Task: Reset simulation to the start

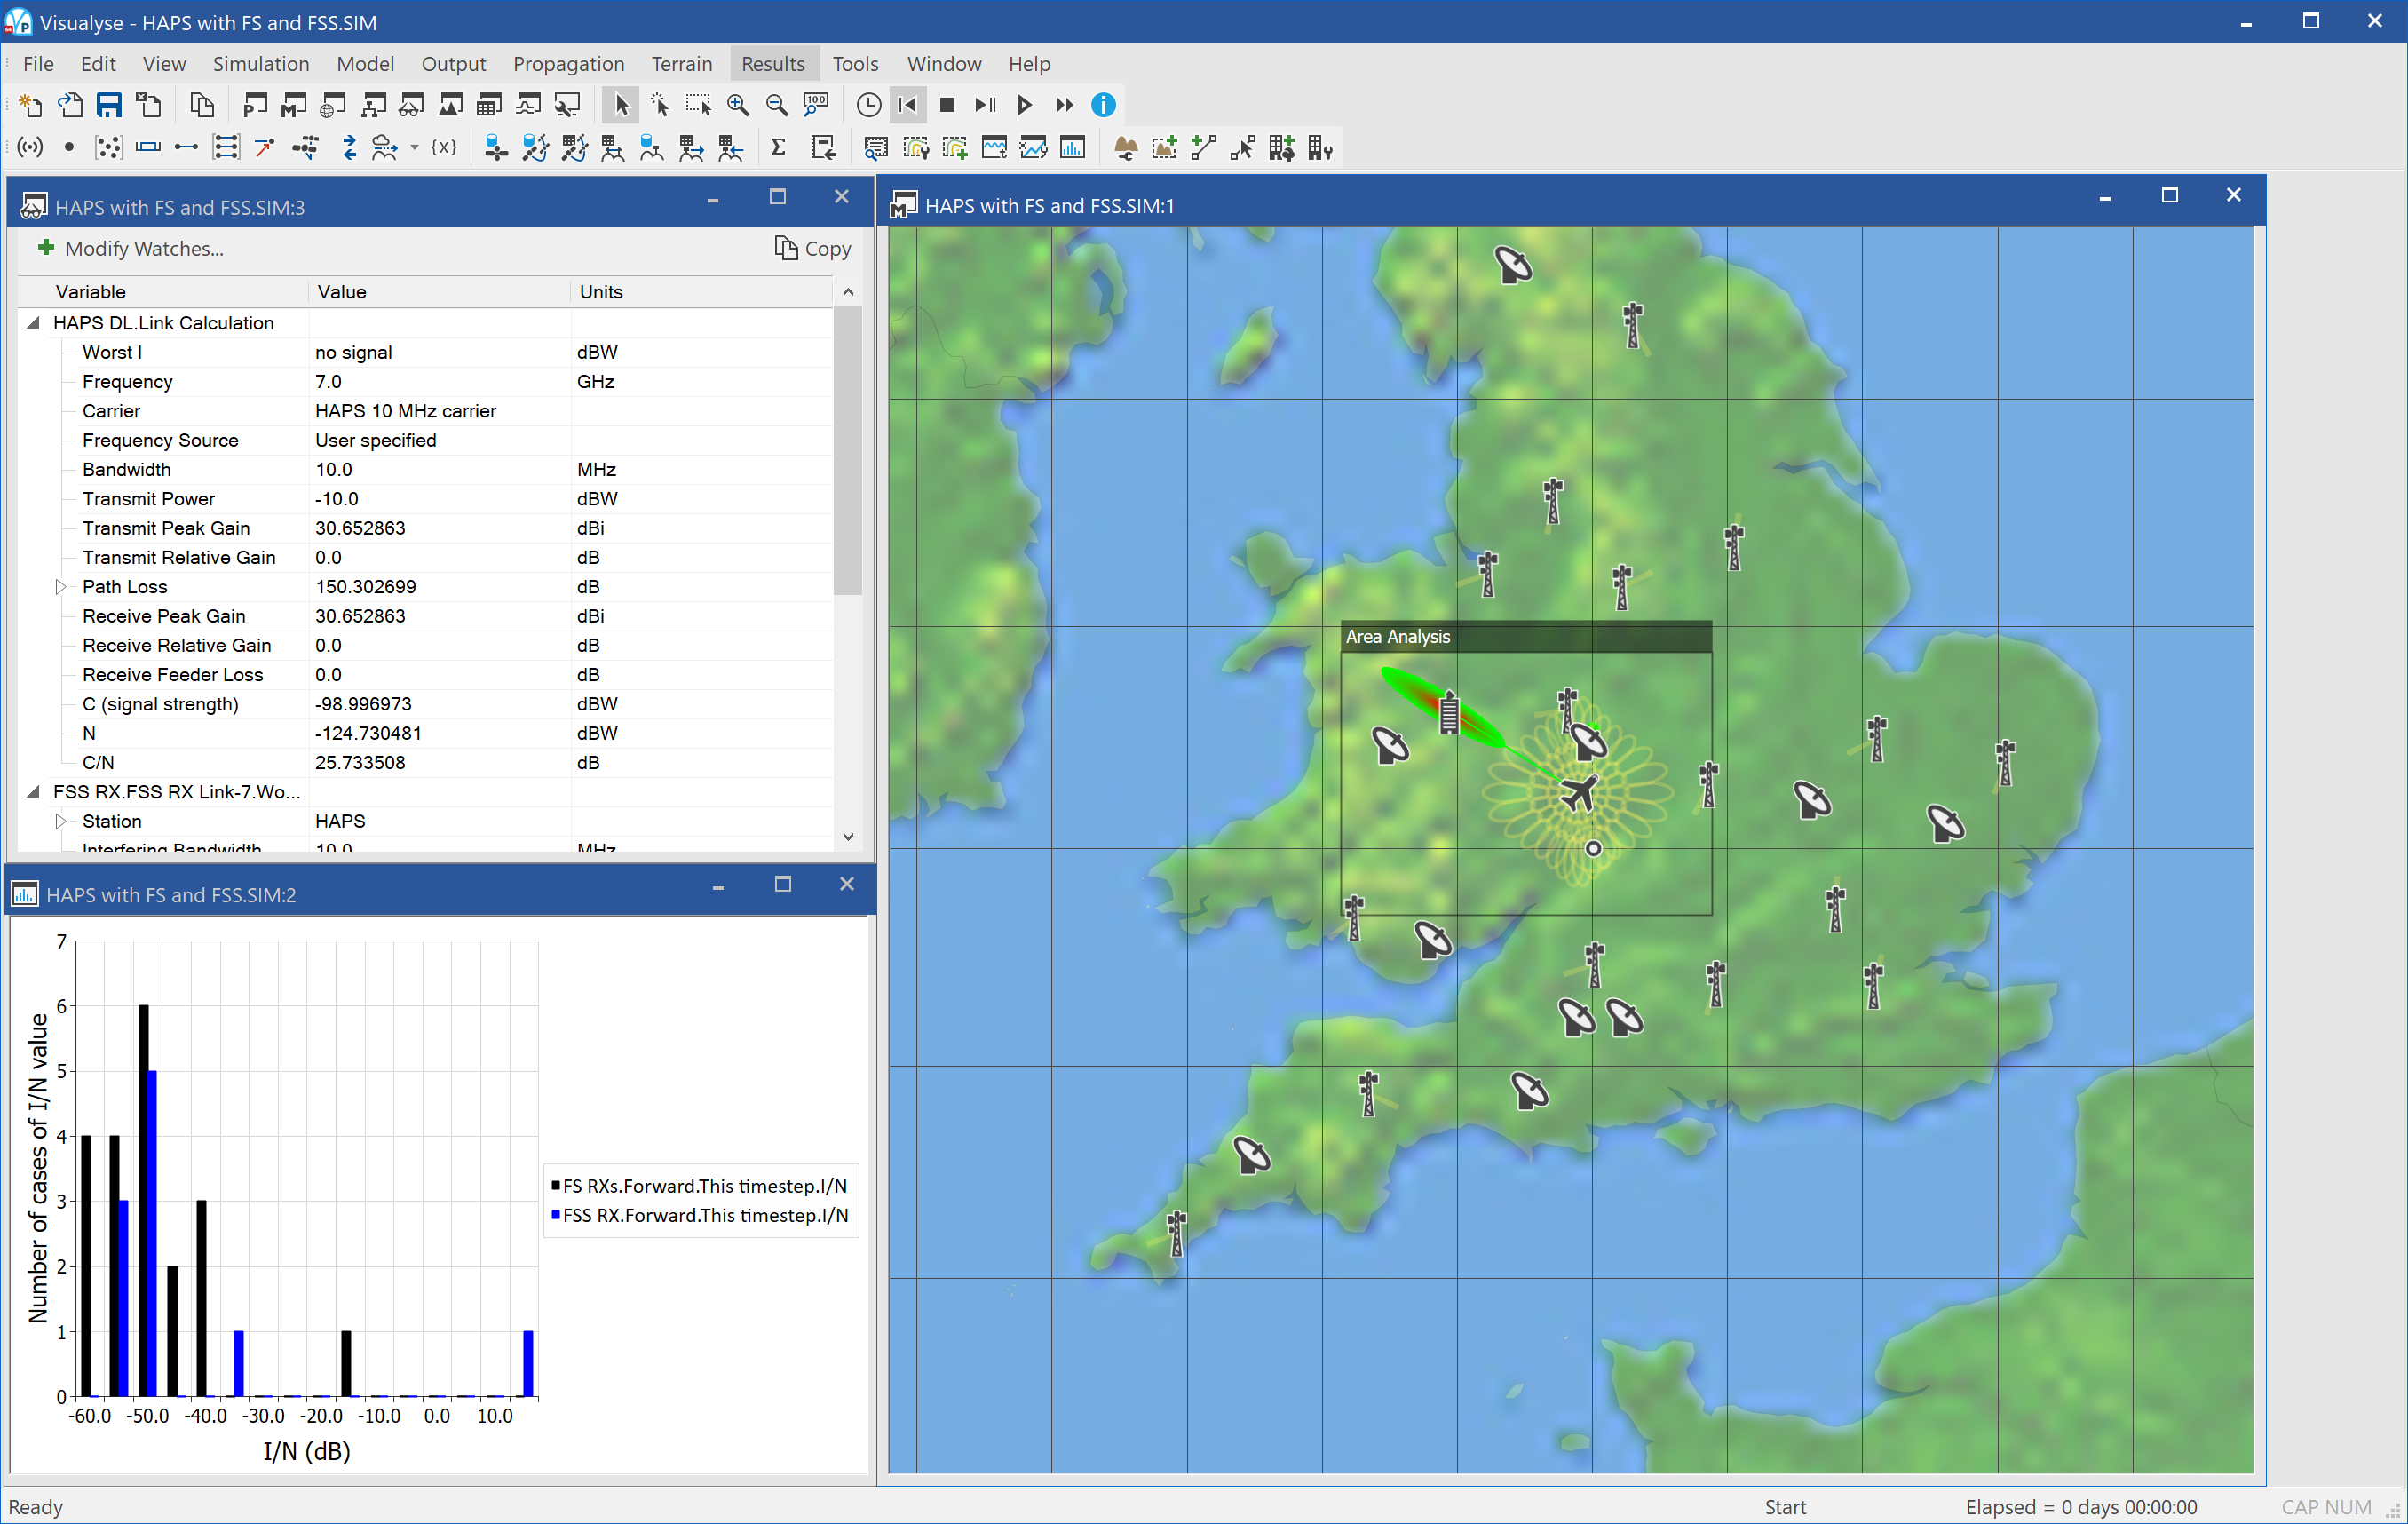Action: coord(908,105)
